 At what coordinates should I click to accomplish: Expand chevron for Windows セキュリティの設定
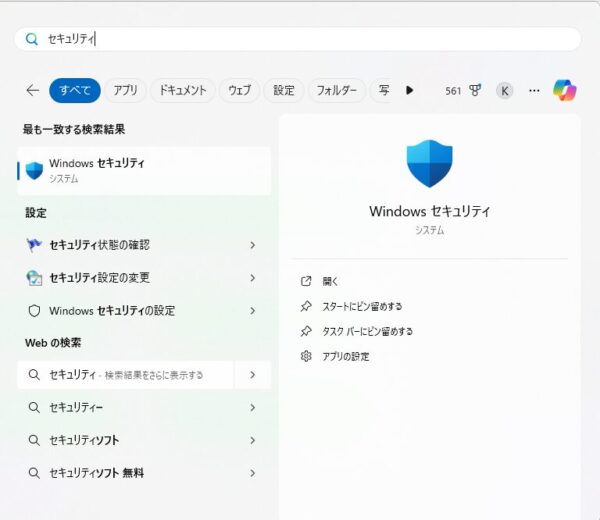[253, 311]
